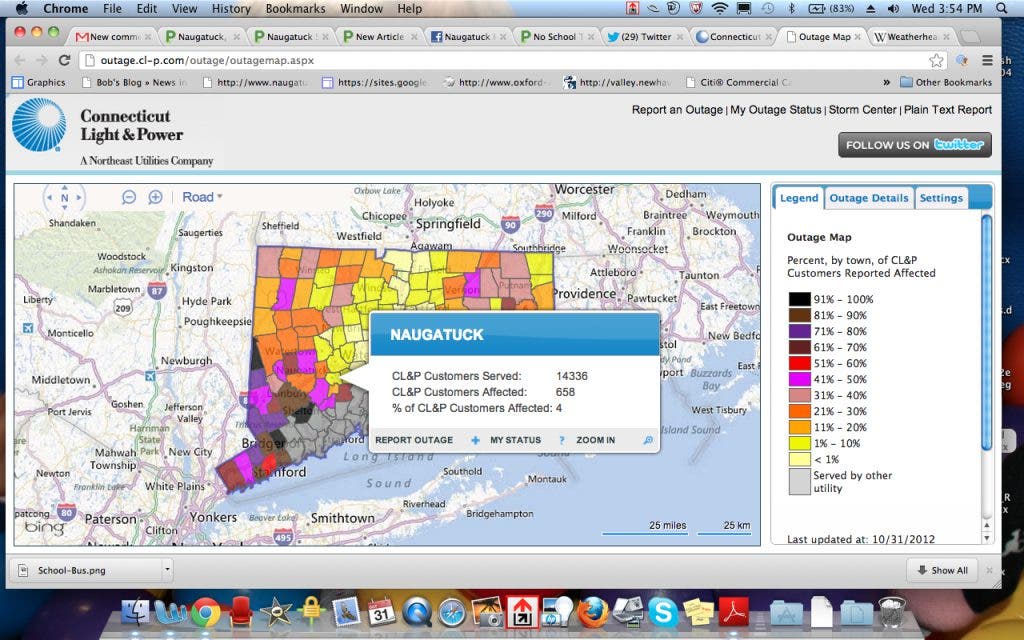Click the map zoom out (minus) icon
Screen dimensions: 1024x640
129,197
